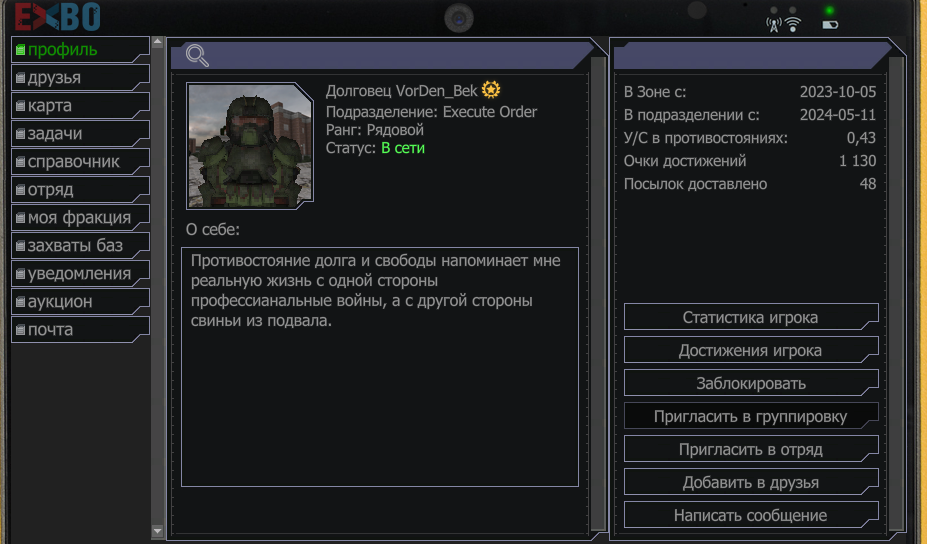
Task: Click the antenna tower signal icon
Action: [774, 25]
